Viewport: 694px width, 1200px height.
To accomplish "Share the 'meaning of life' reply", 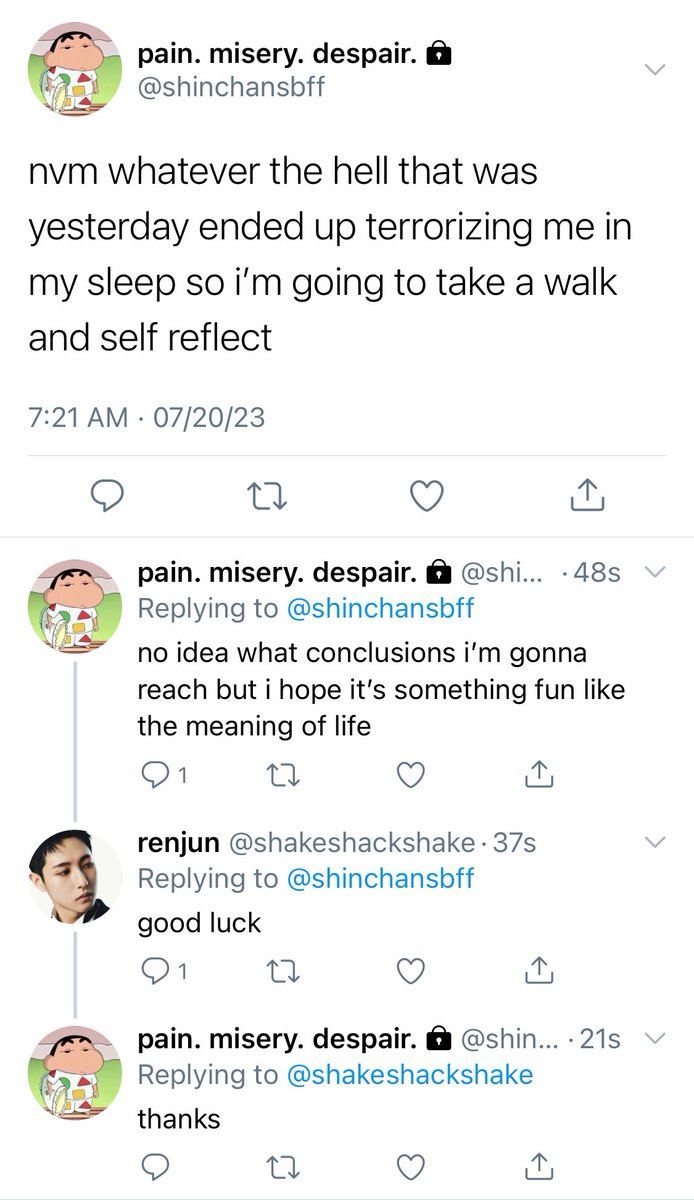I will click(538, 773).
